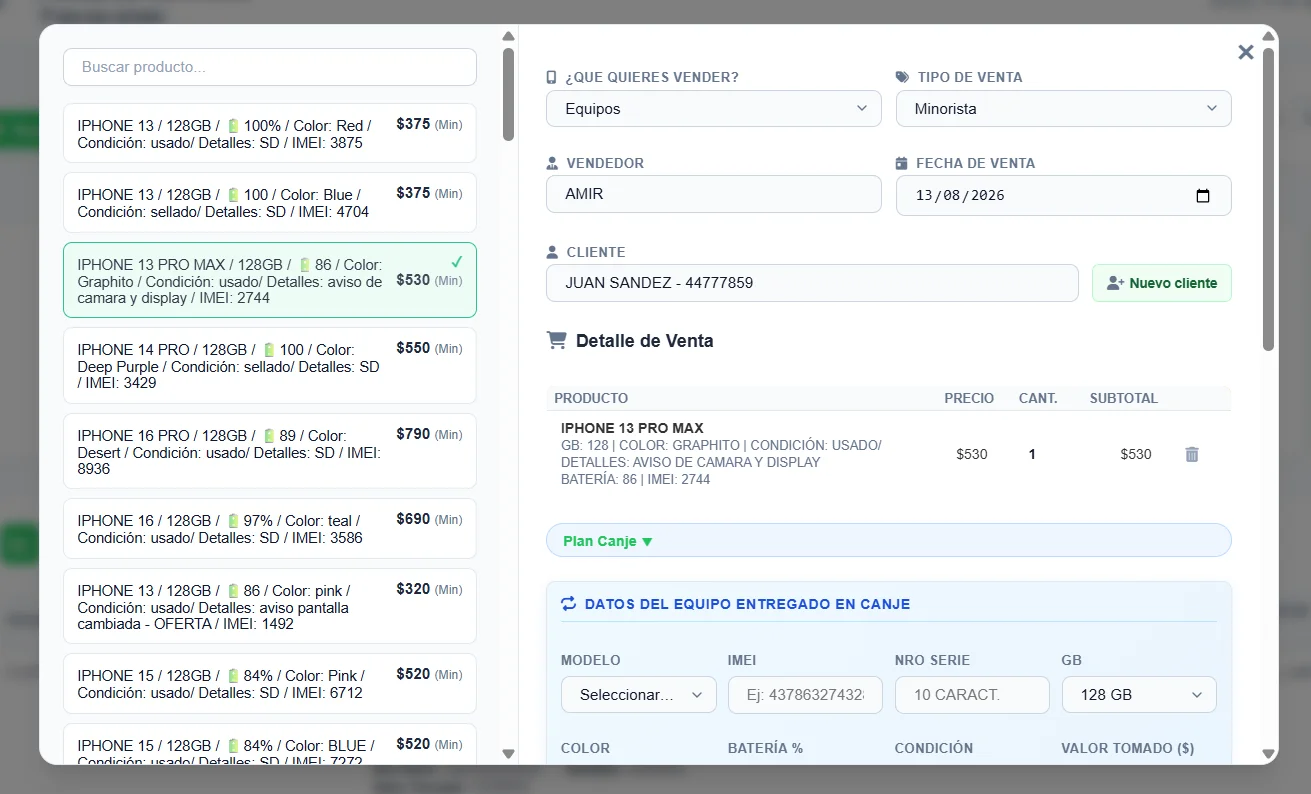This screenshot has width=1311, height=794.
Task: Click the CANT. column header
Action: click(x=1038, y=398)
